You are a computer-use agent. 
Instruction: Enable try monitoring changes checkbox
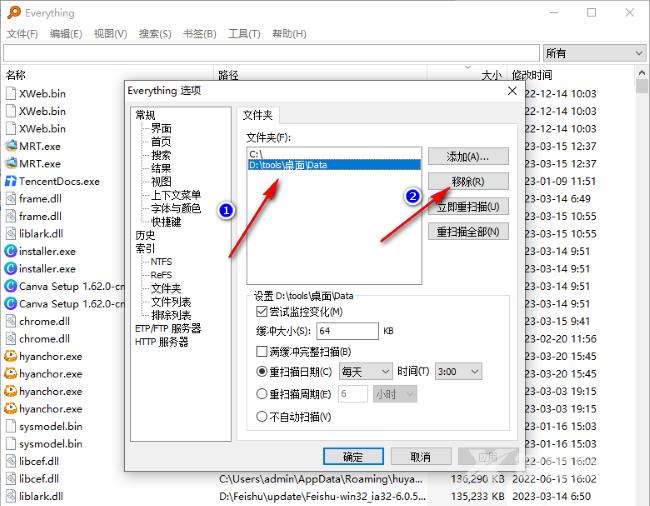click(262, 312)
